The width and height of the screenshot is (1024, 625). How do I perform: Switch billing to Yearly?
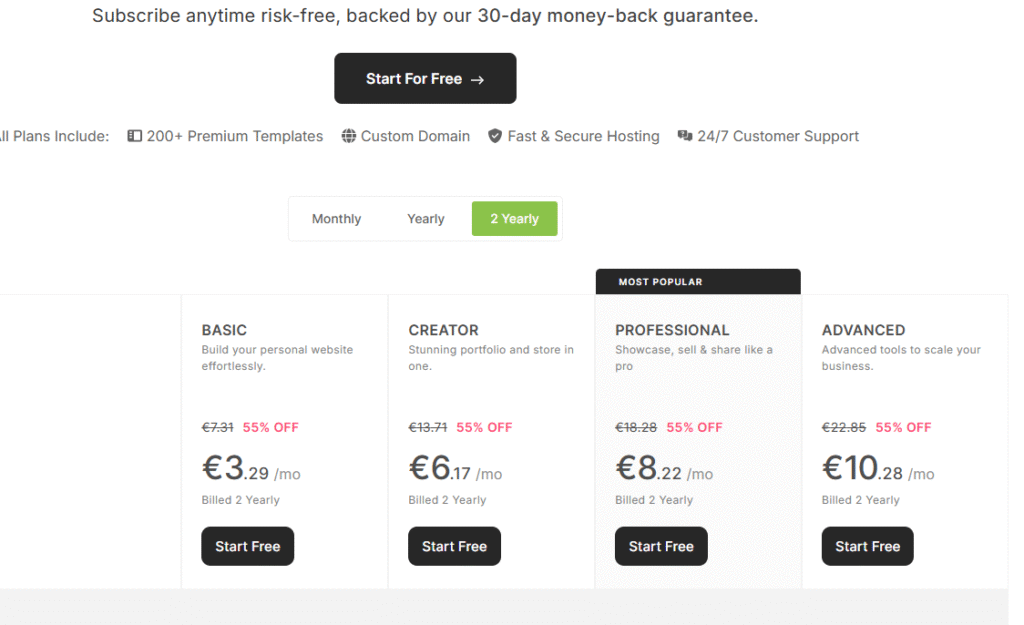[426, 219]
